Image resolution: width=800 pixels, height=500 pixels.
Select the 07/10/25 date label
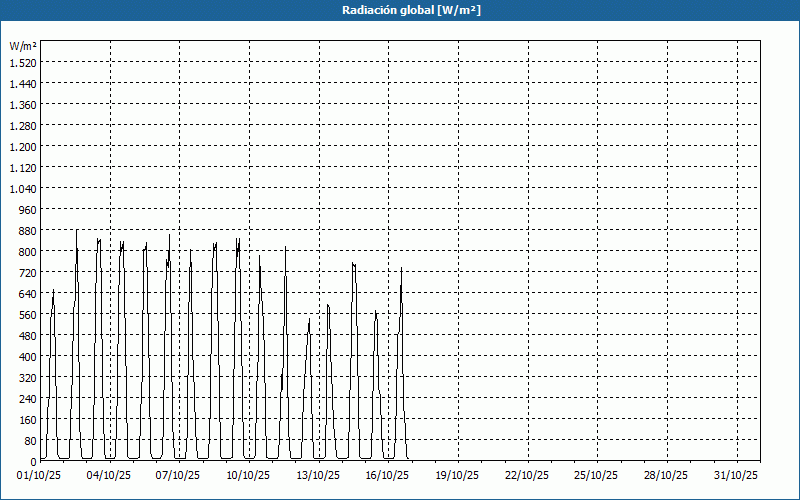[x=180, y=476]
